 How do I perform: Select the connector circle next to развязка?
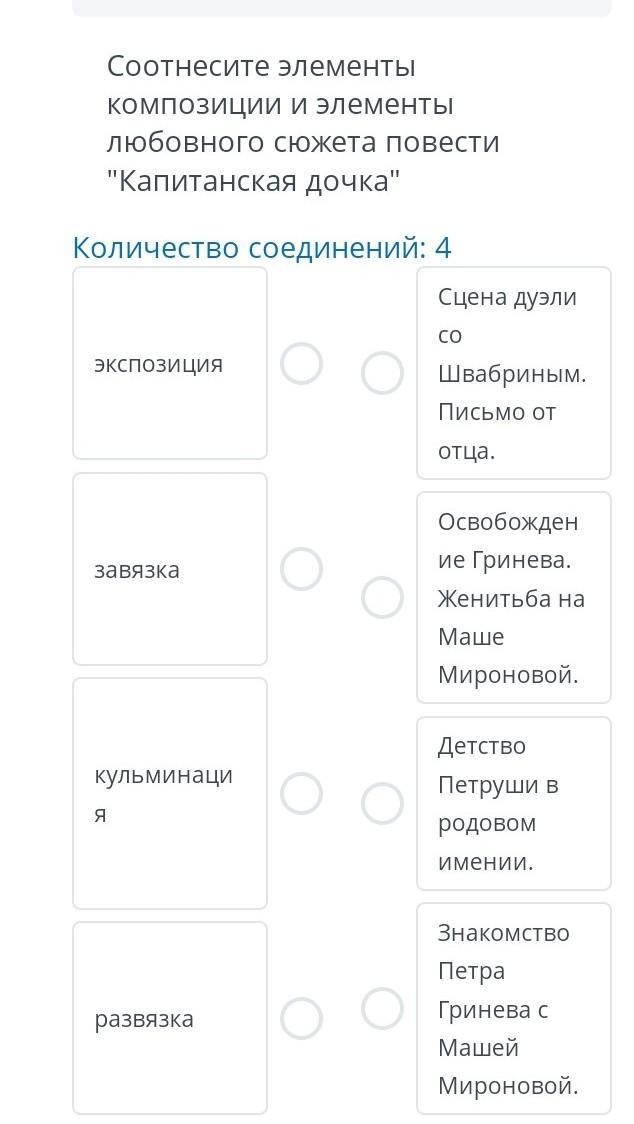[301, 1018]
